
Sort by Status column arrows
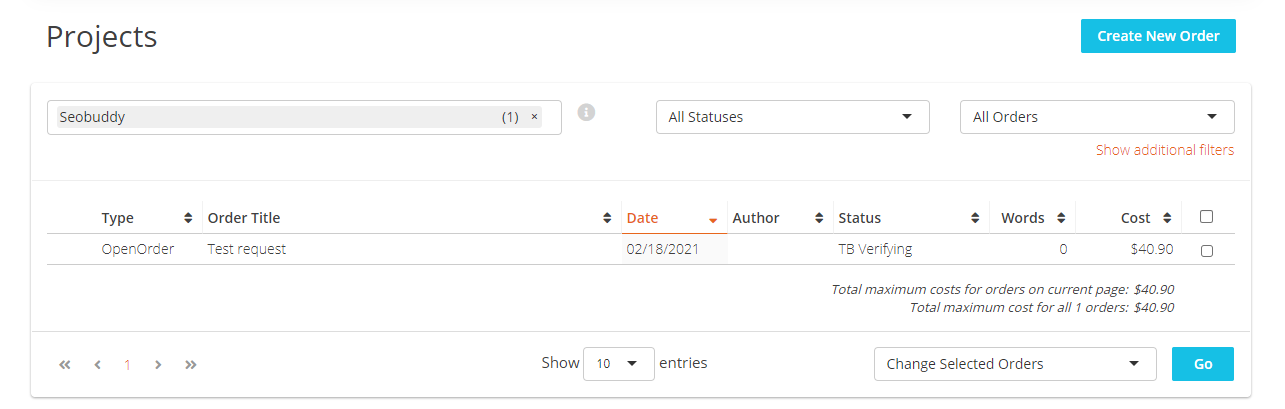tap(975, 218)
